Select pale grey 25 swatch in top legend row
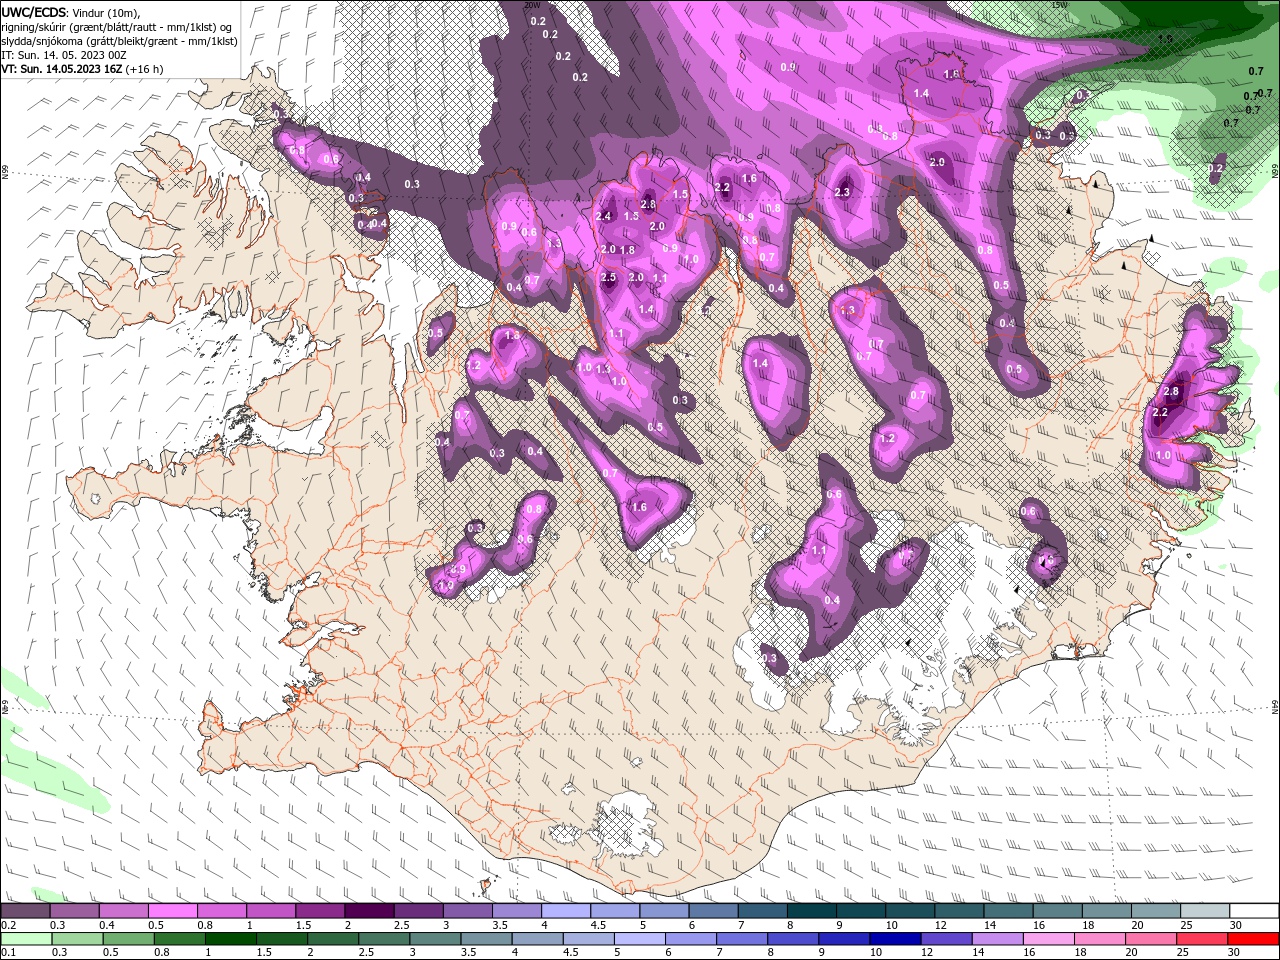This screenshot has width=1280, height=960. tap(1204, 911)
